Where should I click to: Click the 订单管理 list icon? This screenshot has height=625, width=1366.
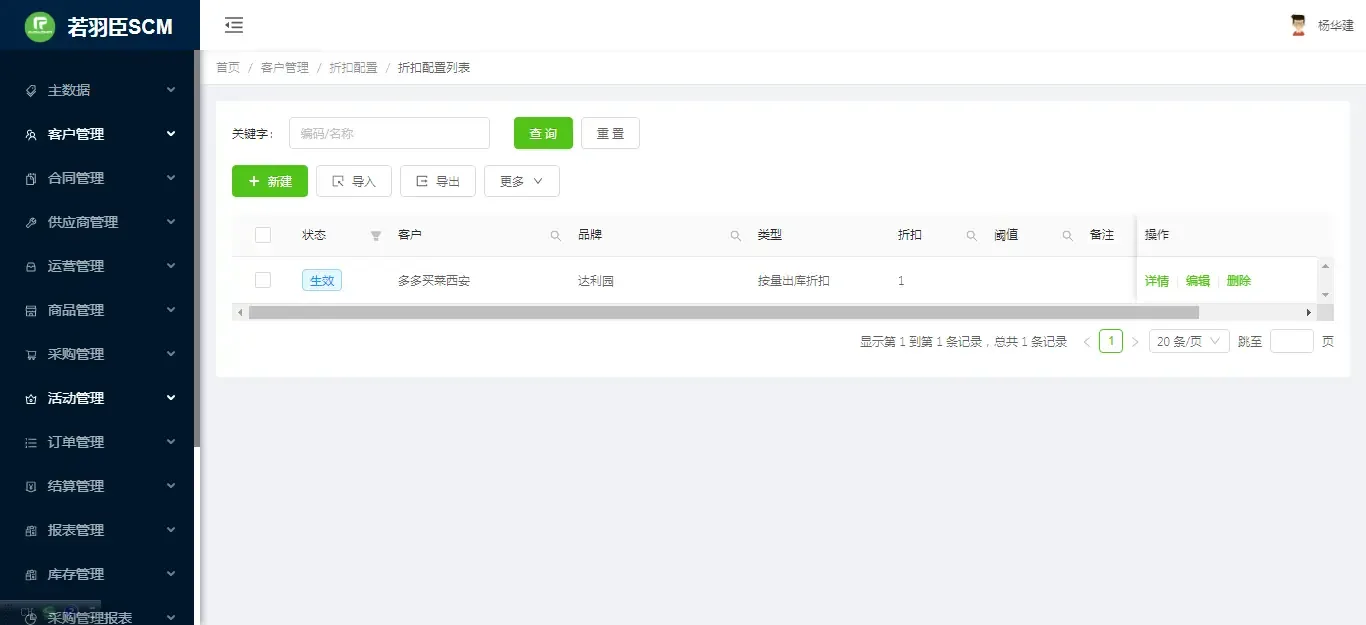[31, 442]
